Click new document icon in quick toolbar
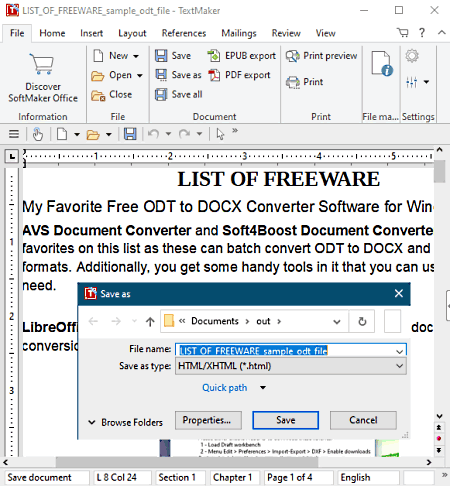 coord(62,134)
